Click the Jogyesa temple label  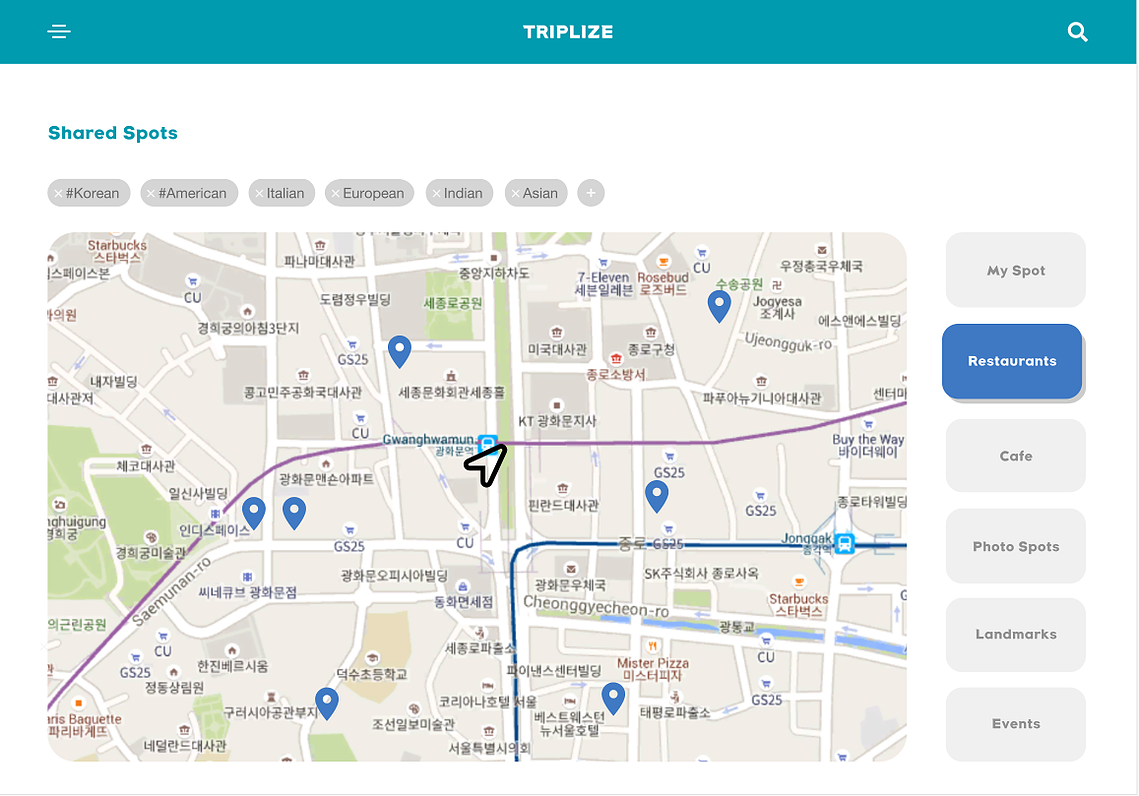tap(777, 307)
